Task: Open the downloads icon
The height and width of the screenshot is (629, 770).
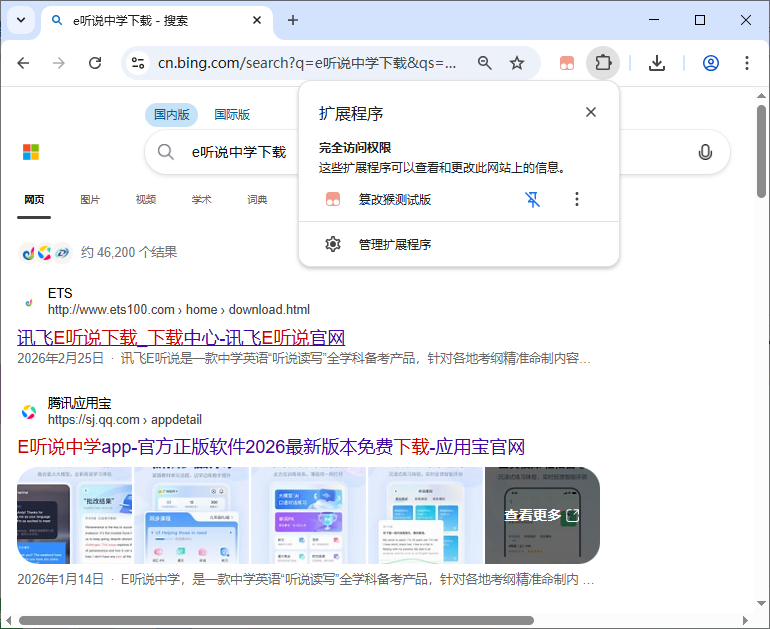Action: pyautogui.click(x=657, y=63)
